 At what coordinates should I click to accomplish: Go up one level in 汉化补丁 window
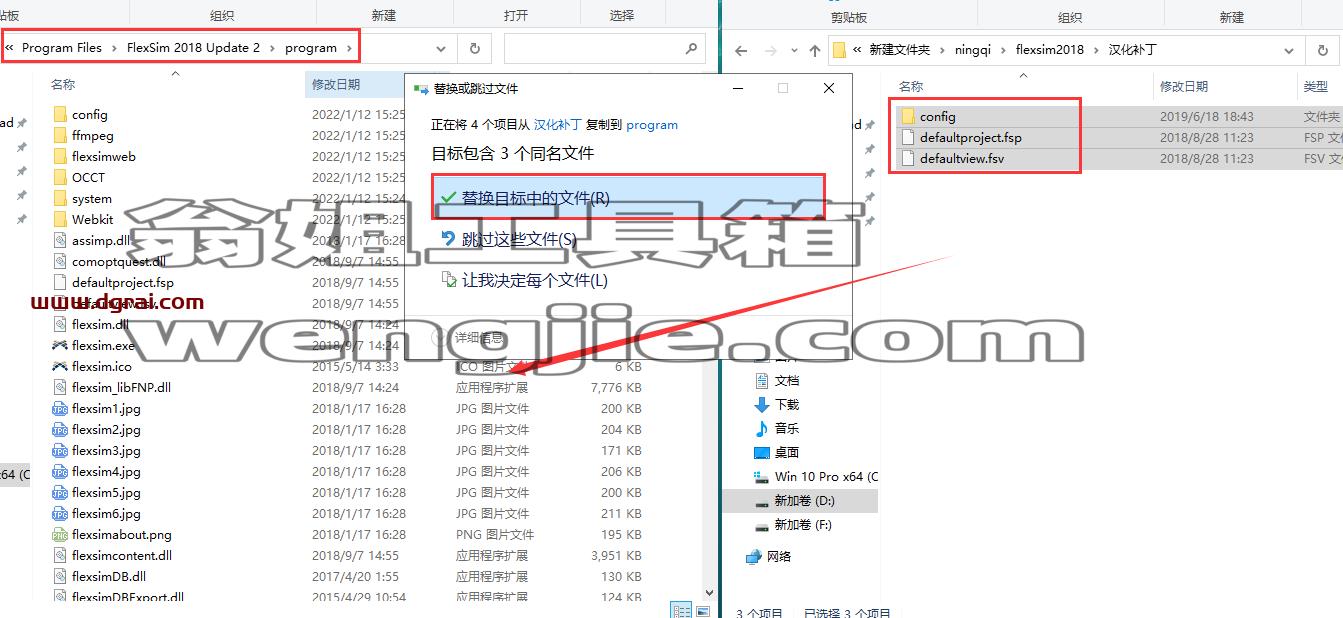tap(815, 49)
